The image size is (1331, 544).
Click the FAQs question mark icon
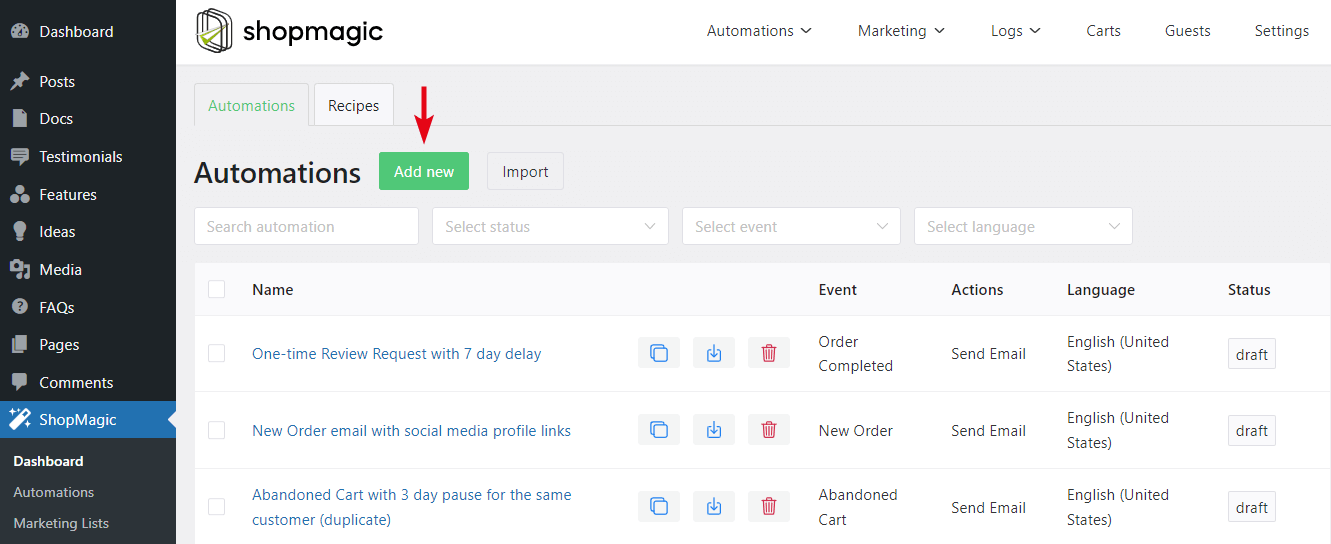coord(19,307)
